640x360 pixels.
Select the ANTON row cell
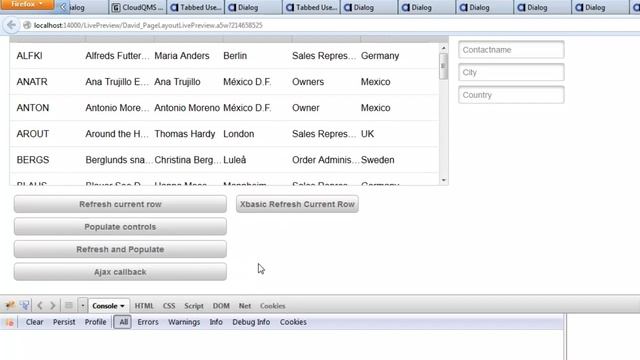[33, 108]
